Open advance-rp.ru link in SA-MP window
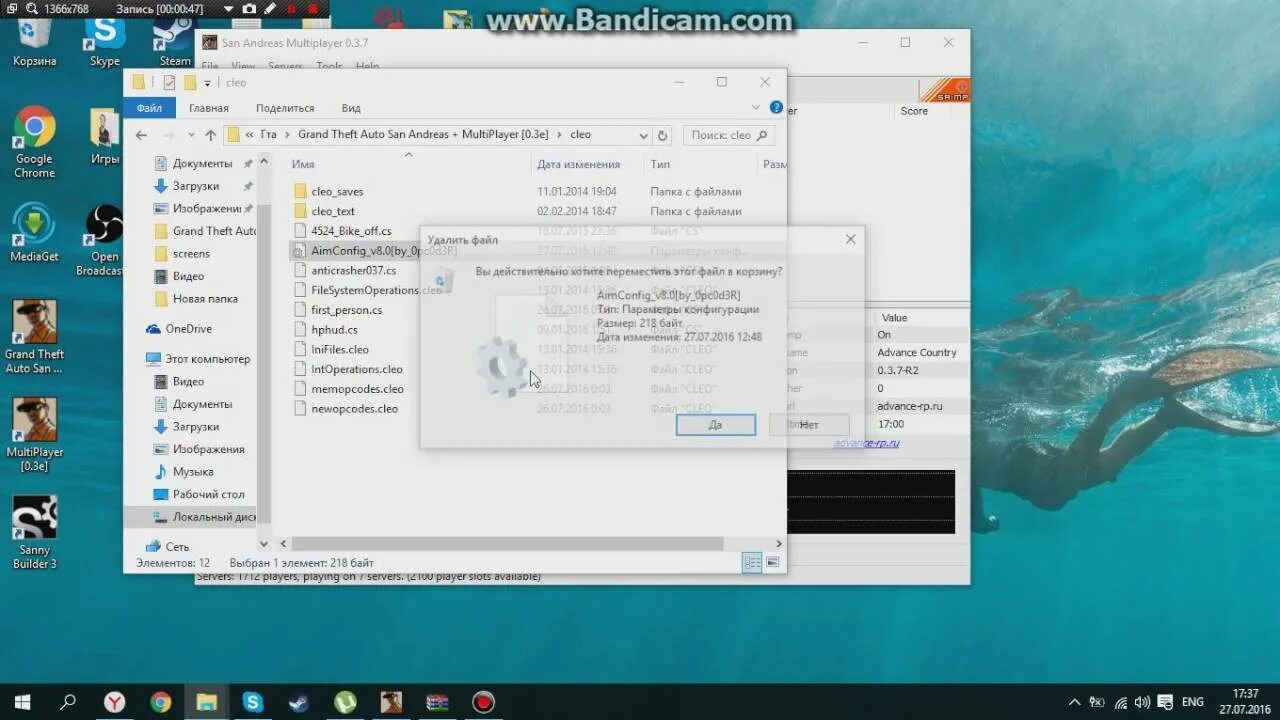 click(866, 443)
